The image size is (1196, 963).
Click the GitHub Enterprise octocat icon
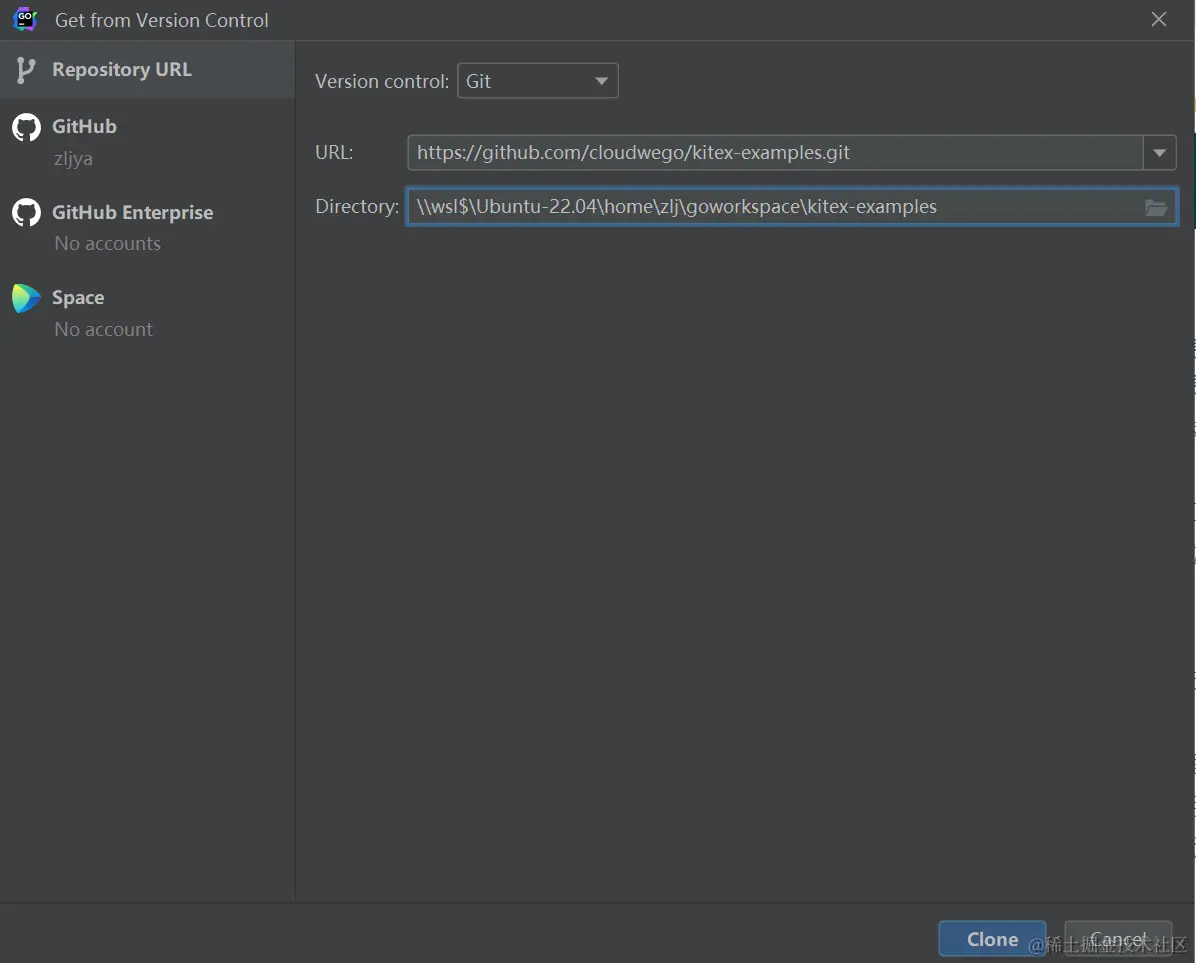(26, 213)
